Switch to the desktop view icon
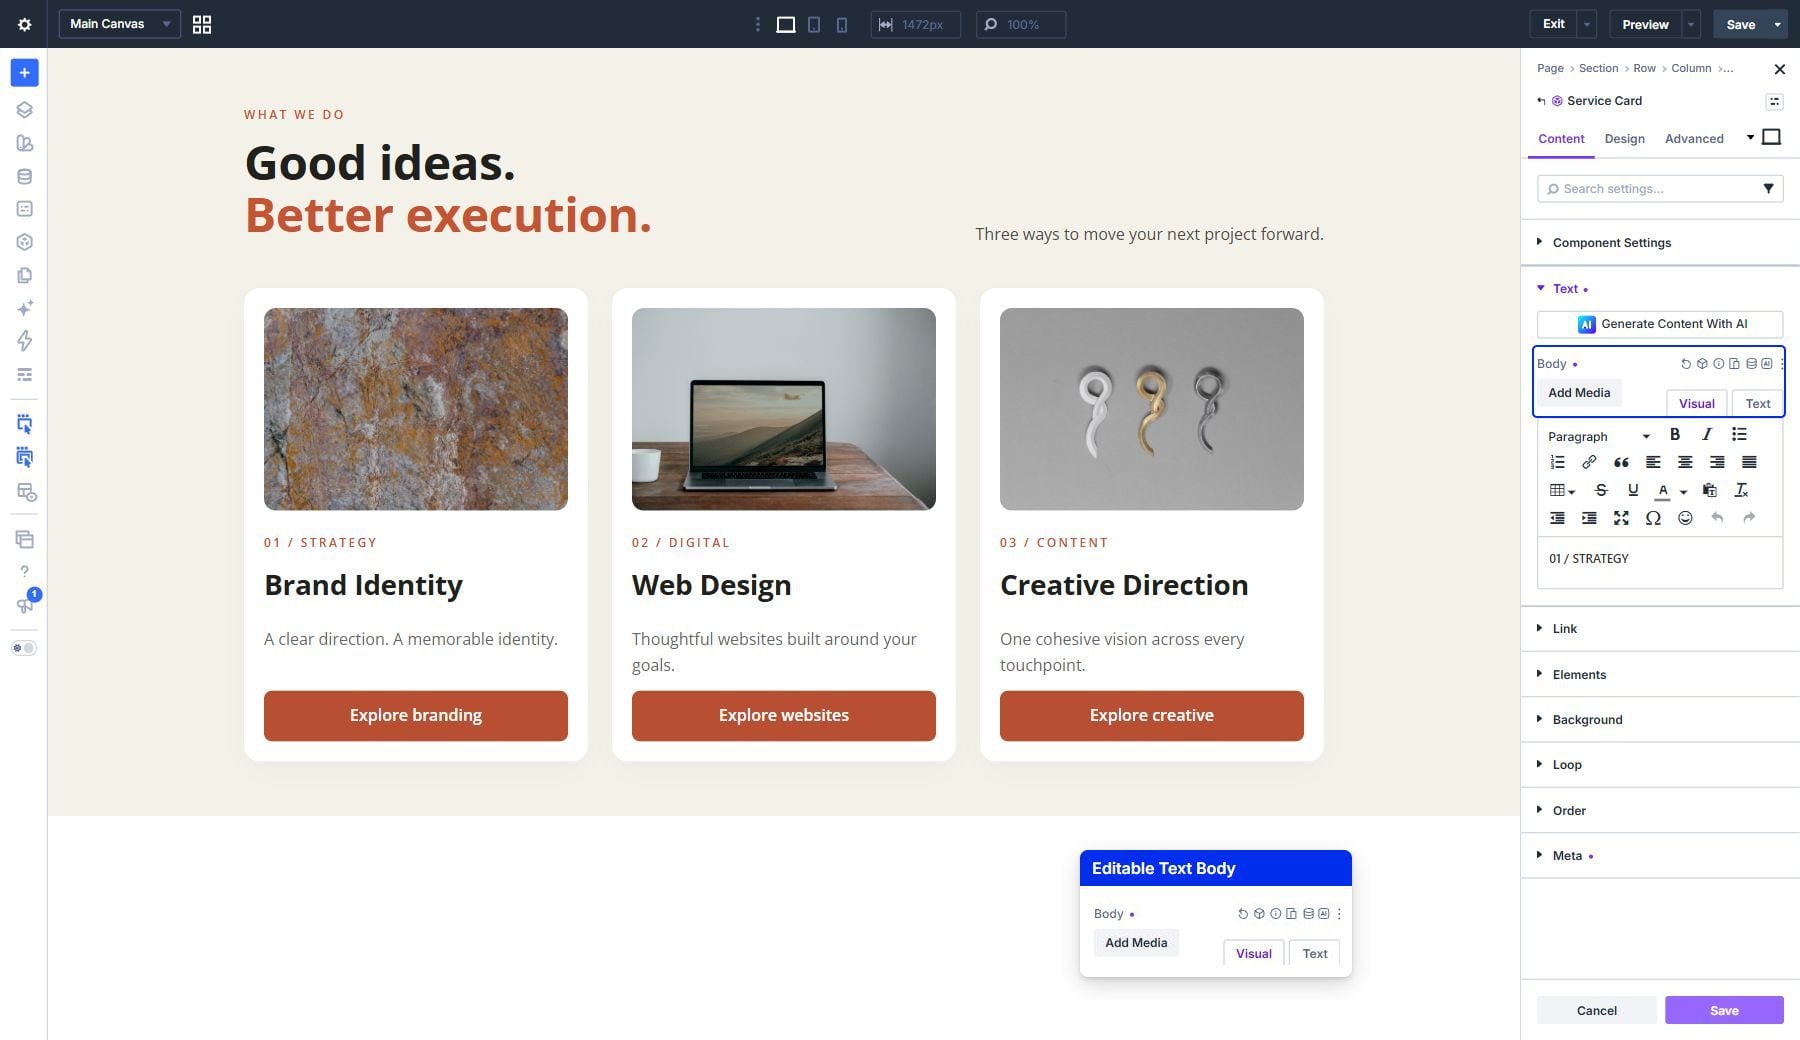The image size is (1800, 1040). [x=786, y=24]
